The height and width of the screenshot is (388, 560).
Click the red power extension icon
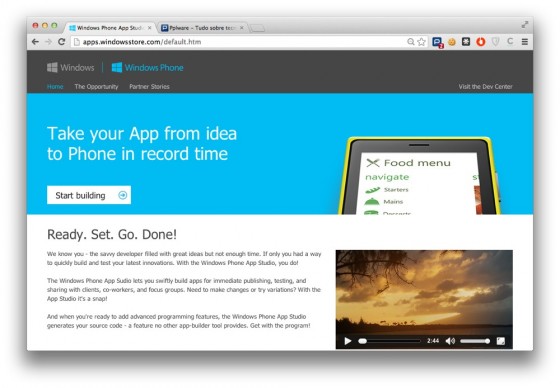coord(481,42)
